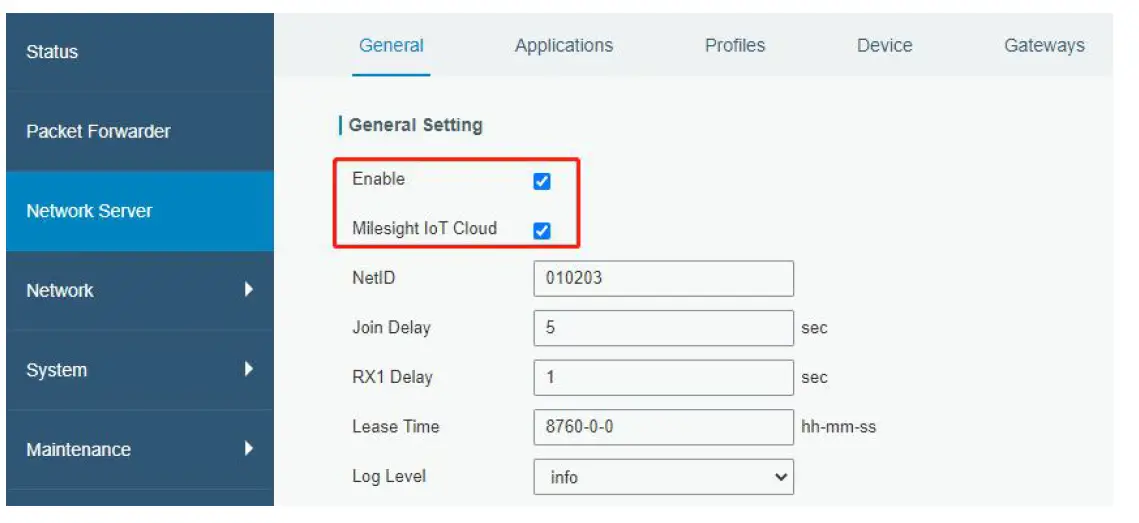Toggle the Enable checkbox
1139x523 pixels.
tap(542, 181)
